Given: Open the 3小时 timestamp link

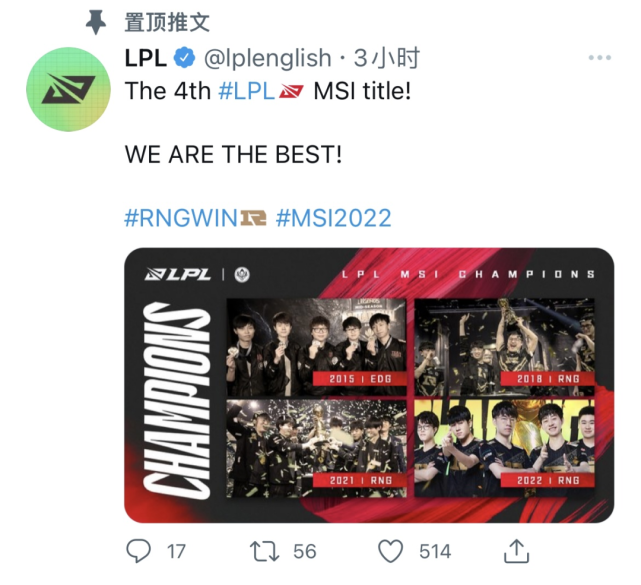Looking at the screenshot, I should pyautogui.click(x=387, y=58).
